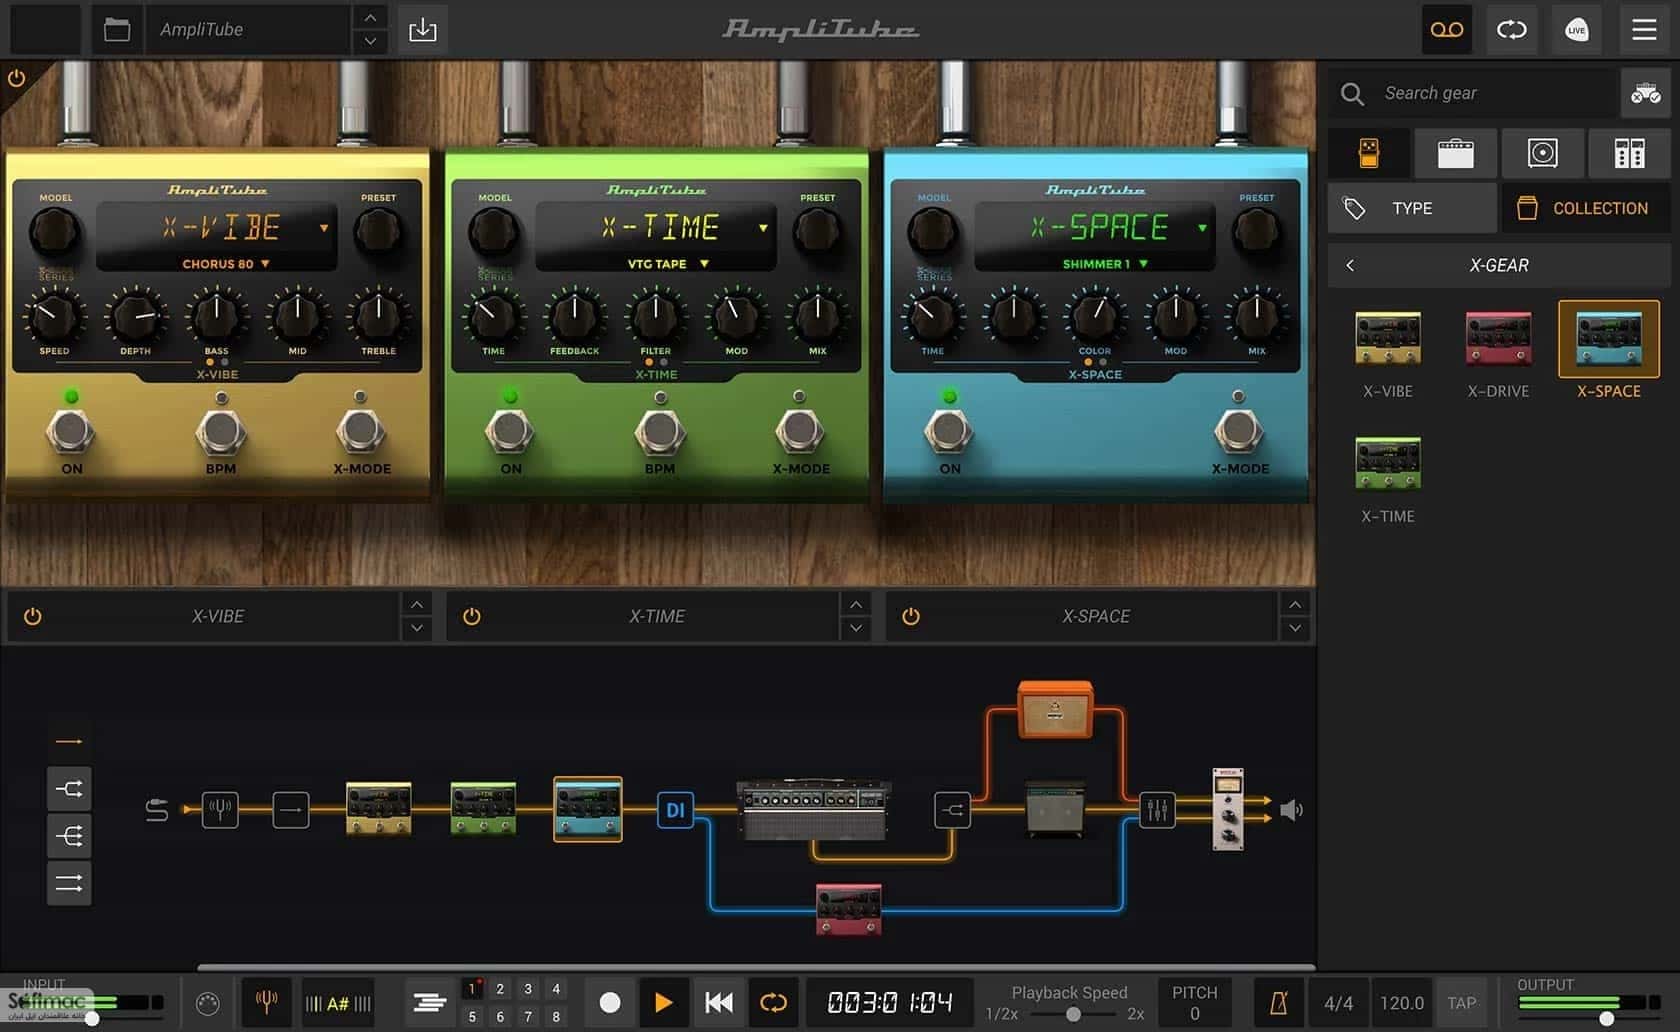Toggle the metronome icon
This screenshot has width=1680, height=1032.
pos(1278,1003)
